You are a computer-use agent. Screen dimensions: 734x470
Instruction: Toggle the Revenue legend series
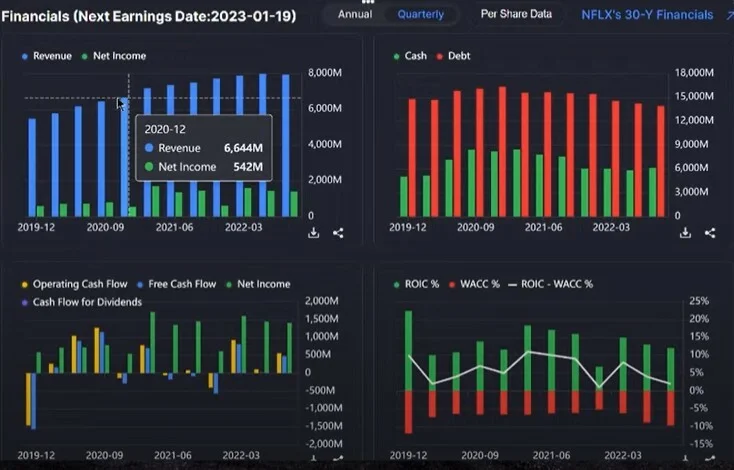click(x=47, y=56)
